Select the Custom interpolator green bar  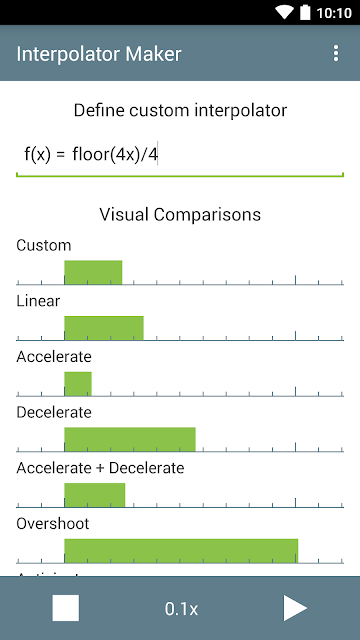pyautogui.click(x=93, y=272)
